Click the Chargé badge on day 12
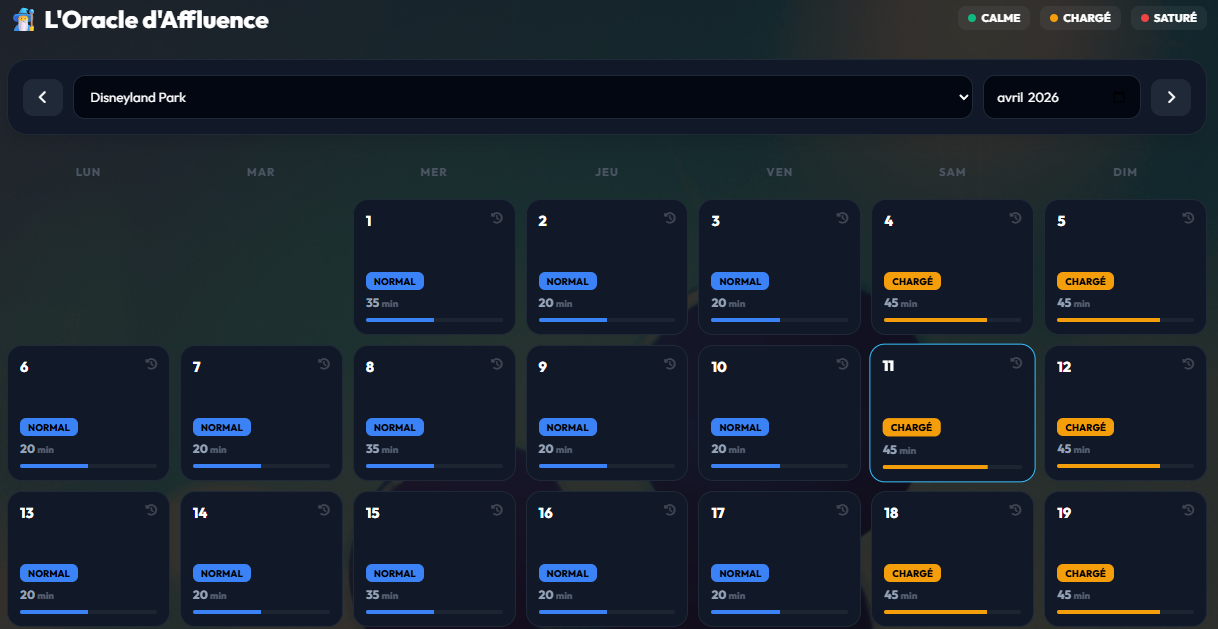This screenshot has width=1218, height=629. pyautogui.click(x=1085, y=427)
